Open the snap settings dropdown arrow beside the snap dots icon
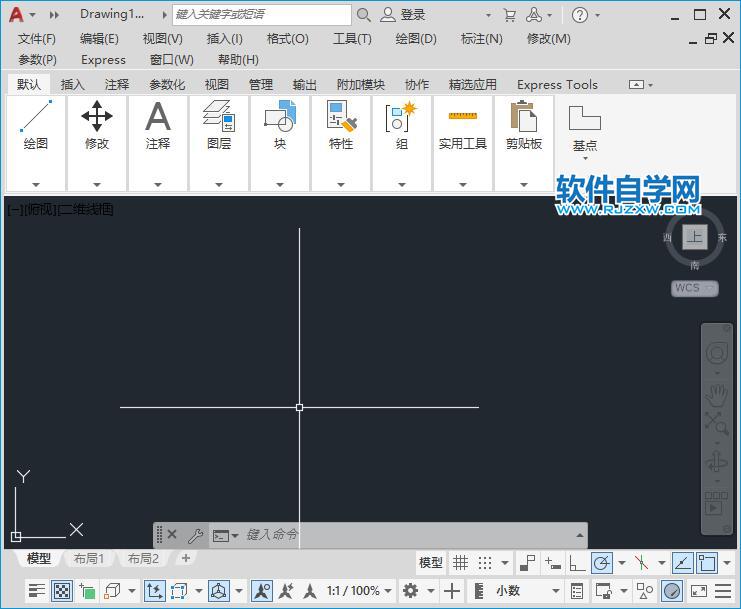 [505, 563]
